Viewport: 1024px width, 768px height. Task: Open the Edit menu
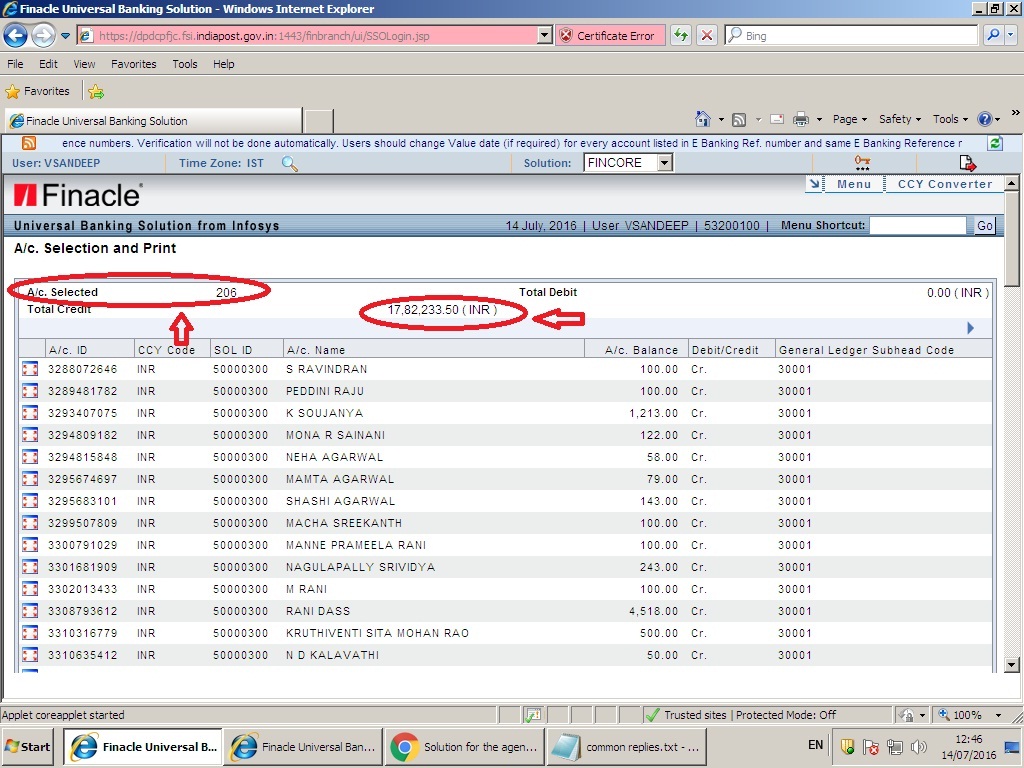pos(48,64)
